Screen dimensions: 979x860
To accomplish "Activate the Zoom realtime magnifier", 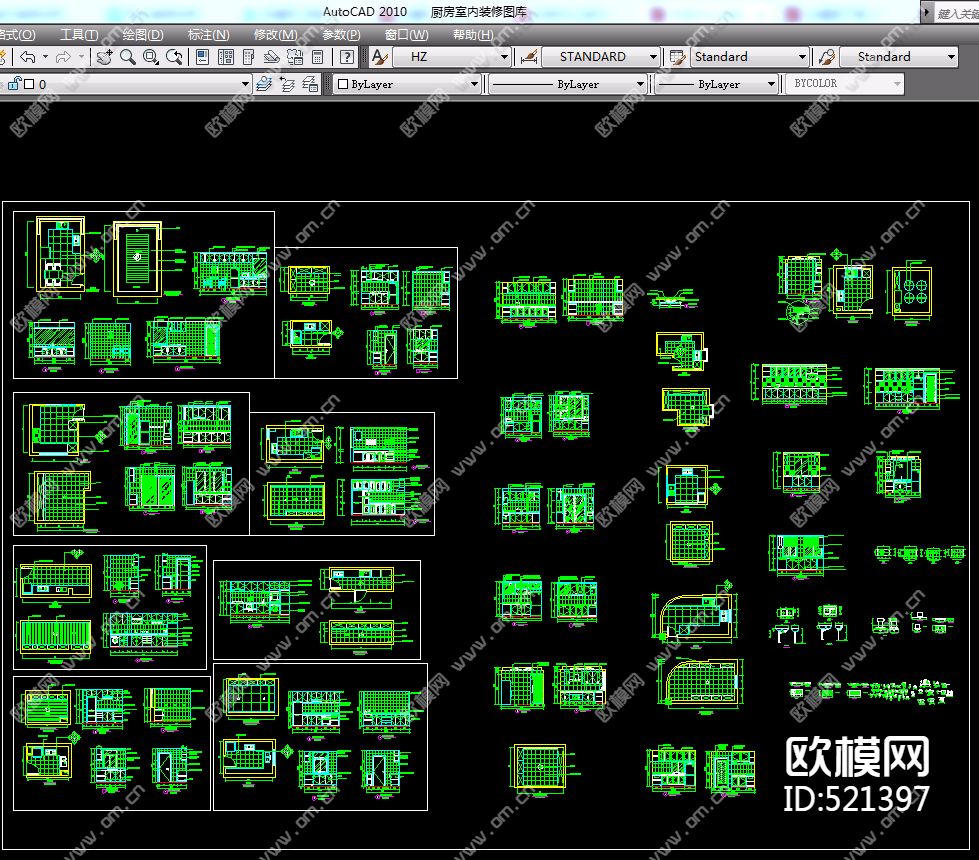I will (x=128, y=57).
